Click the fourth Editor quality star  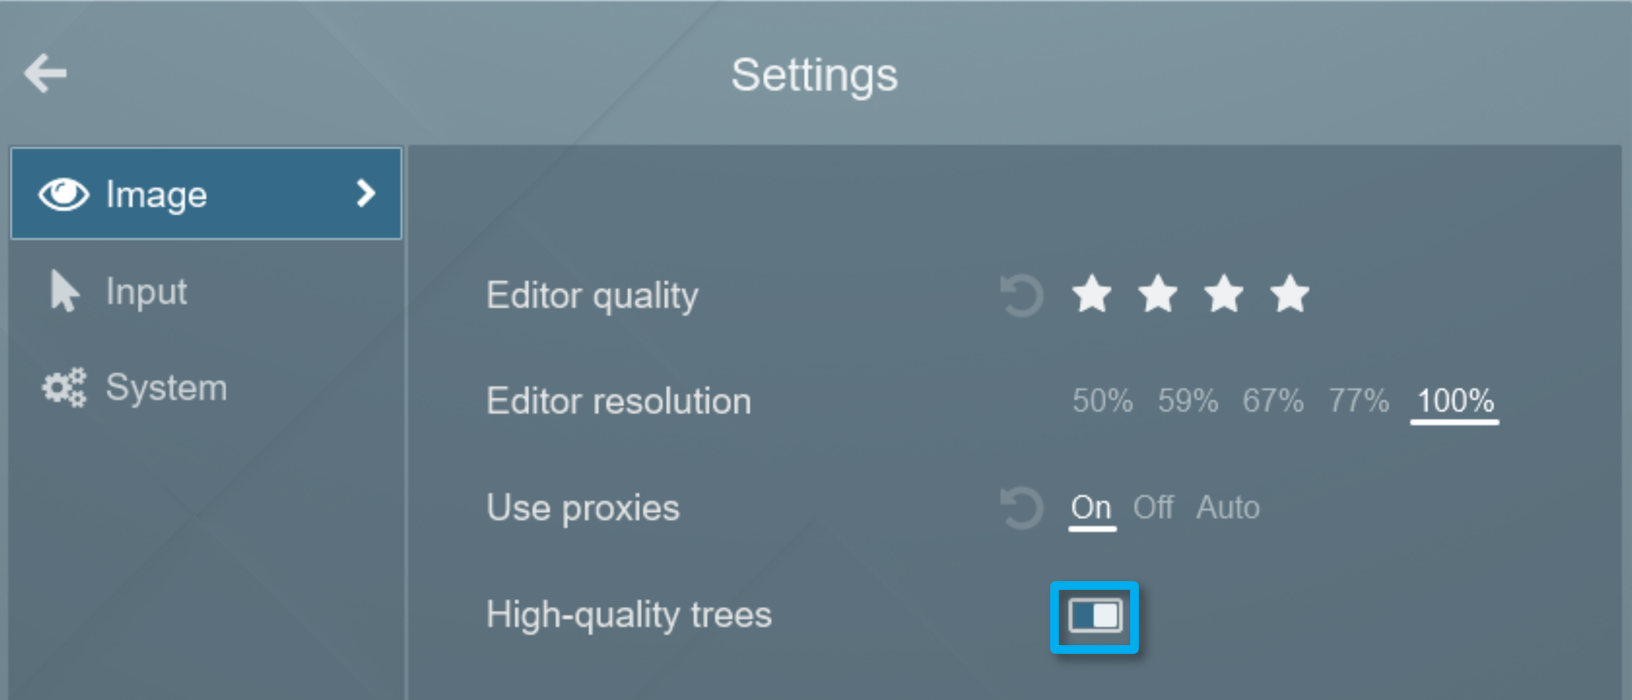tap(1289, 294)
